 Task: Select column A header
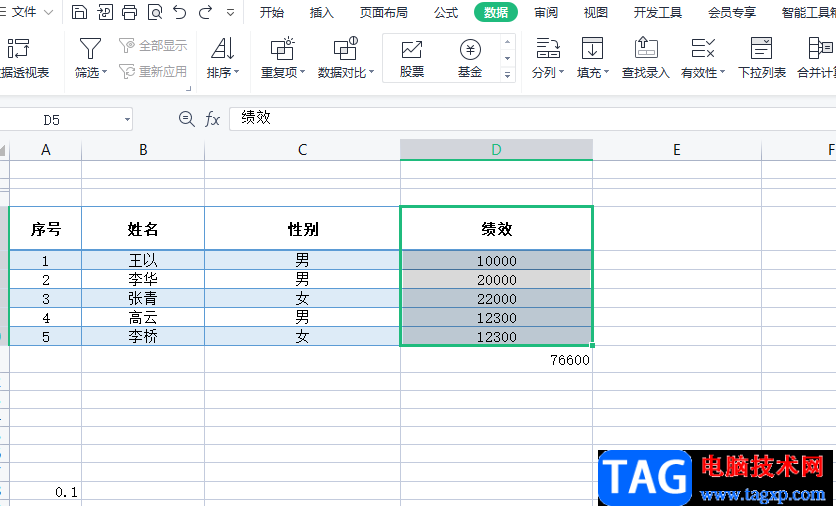pos(46,150)
